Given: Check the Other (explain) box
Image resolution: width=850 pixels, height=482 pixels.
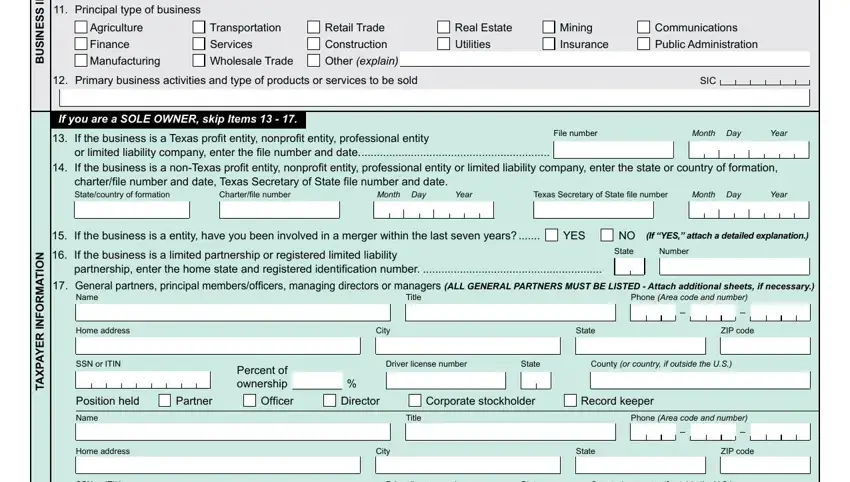Looking at the screenshot, I should coord(313,60).
